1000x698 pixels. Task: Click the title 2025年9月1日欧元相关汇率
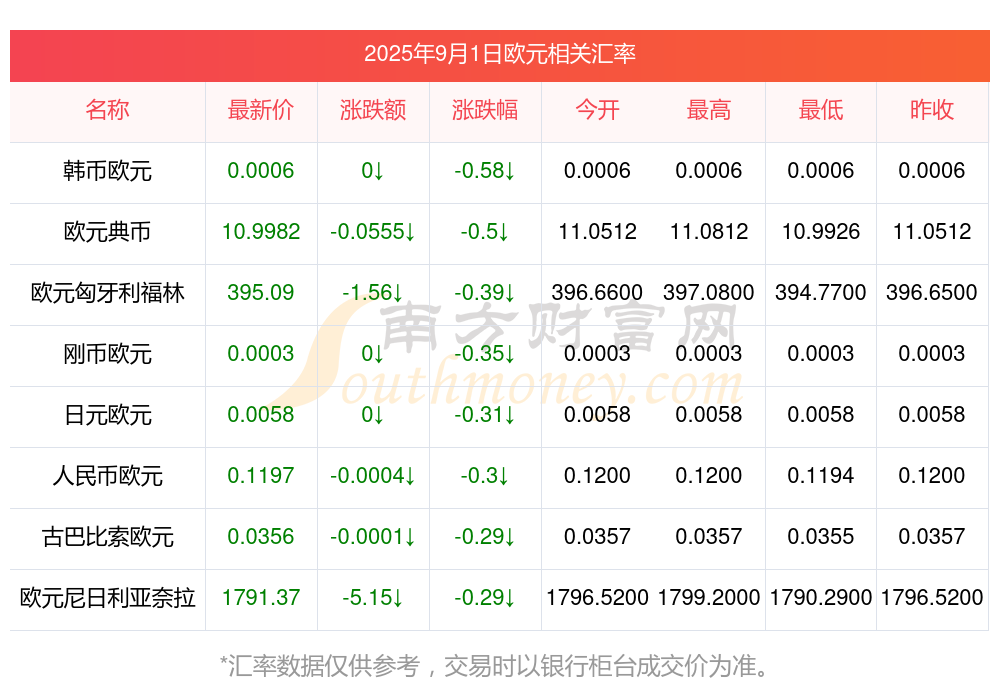500,54
